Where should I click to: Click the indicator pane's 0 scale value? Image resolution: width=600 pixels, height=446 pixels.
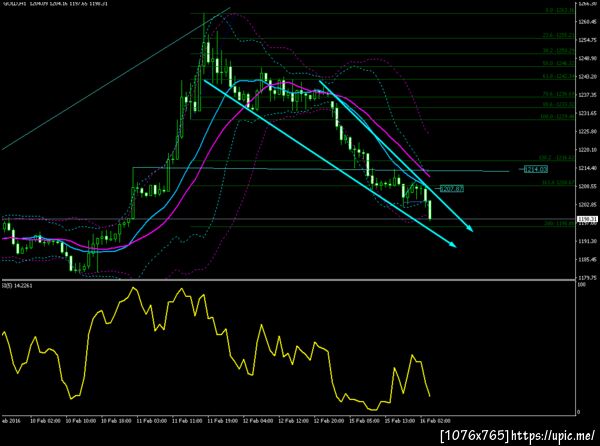tap(579, 412)
